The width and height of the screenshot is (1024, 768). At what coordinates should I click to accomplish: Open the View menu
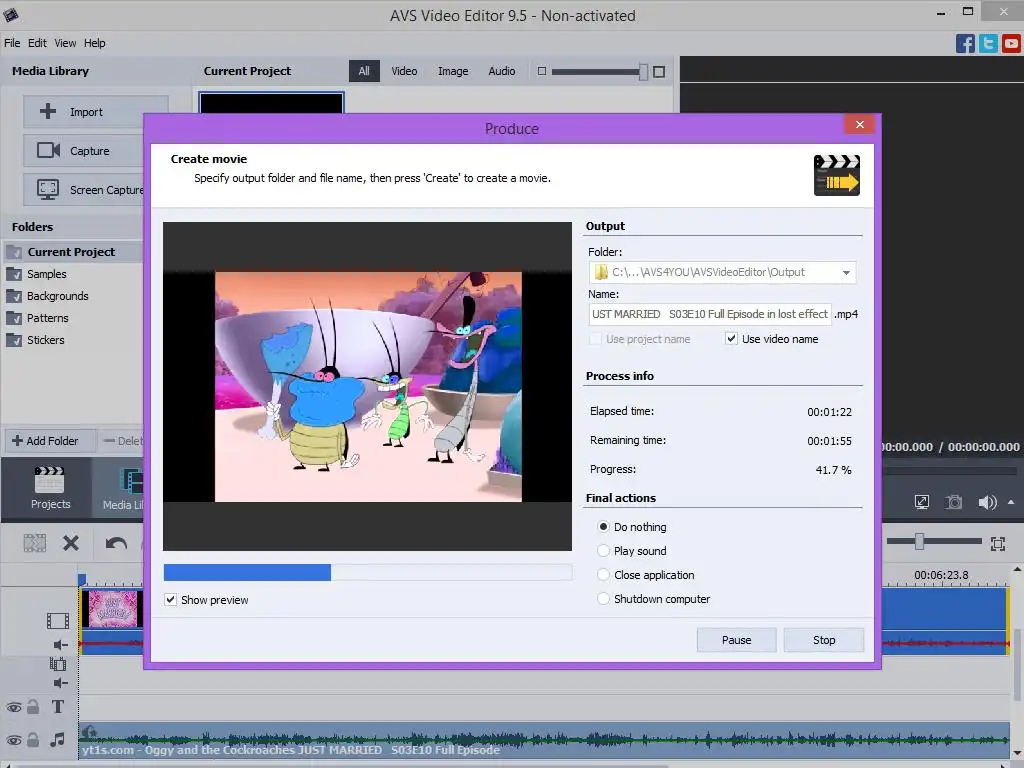(x=65, y=43)
